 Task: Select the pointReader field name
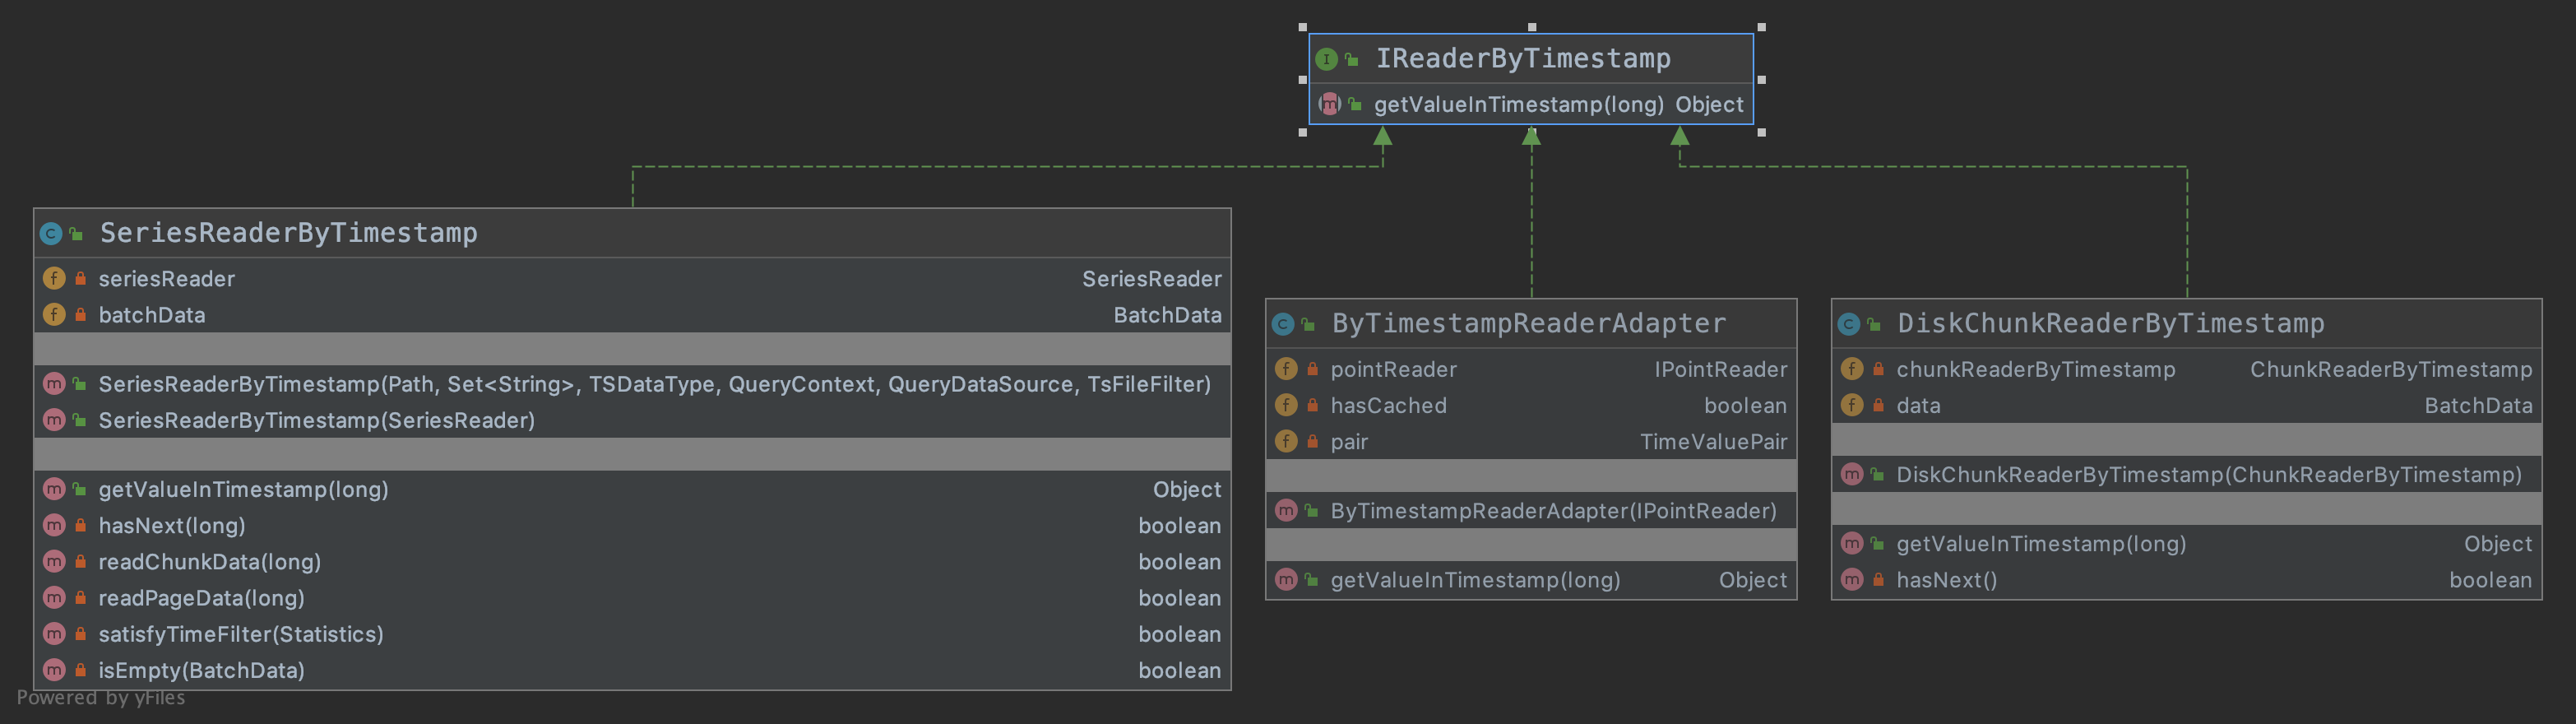click(x=1393, y=369)
